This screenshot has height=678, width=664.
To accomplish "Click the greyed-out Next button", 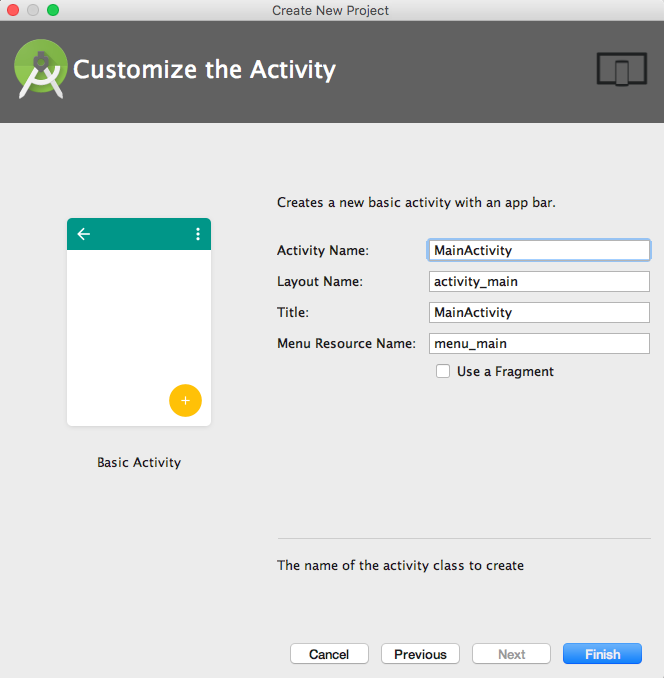I will (x=511, y=654).
